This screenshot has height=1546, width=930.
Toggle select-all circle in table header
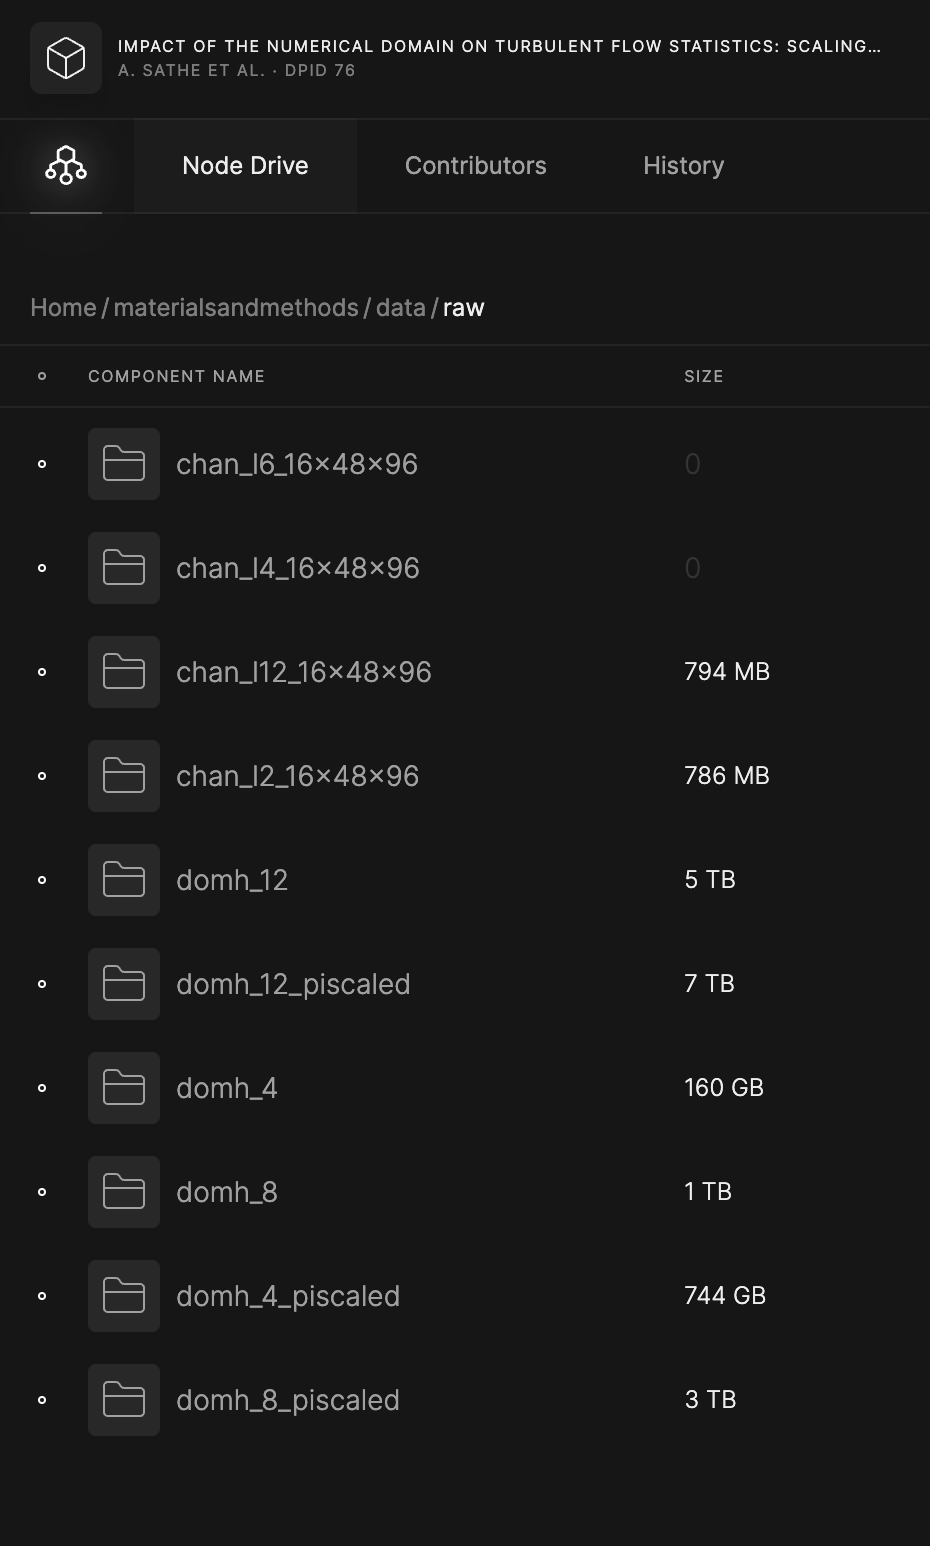[x=42, y=376]
